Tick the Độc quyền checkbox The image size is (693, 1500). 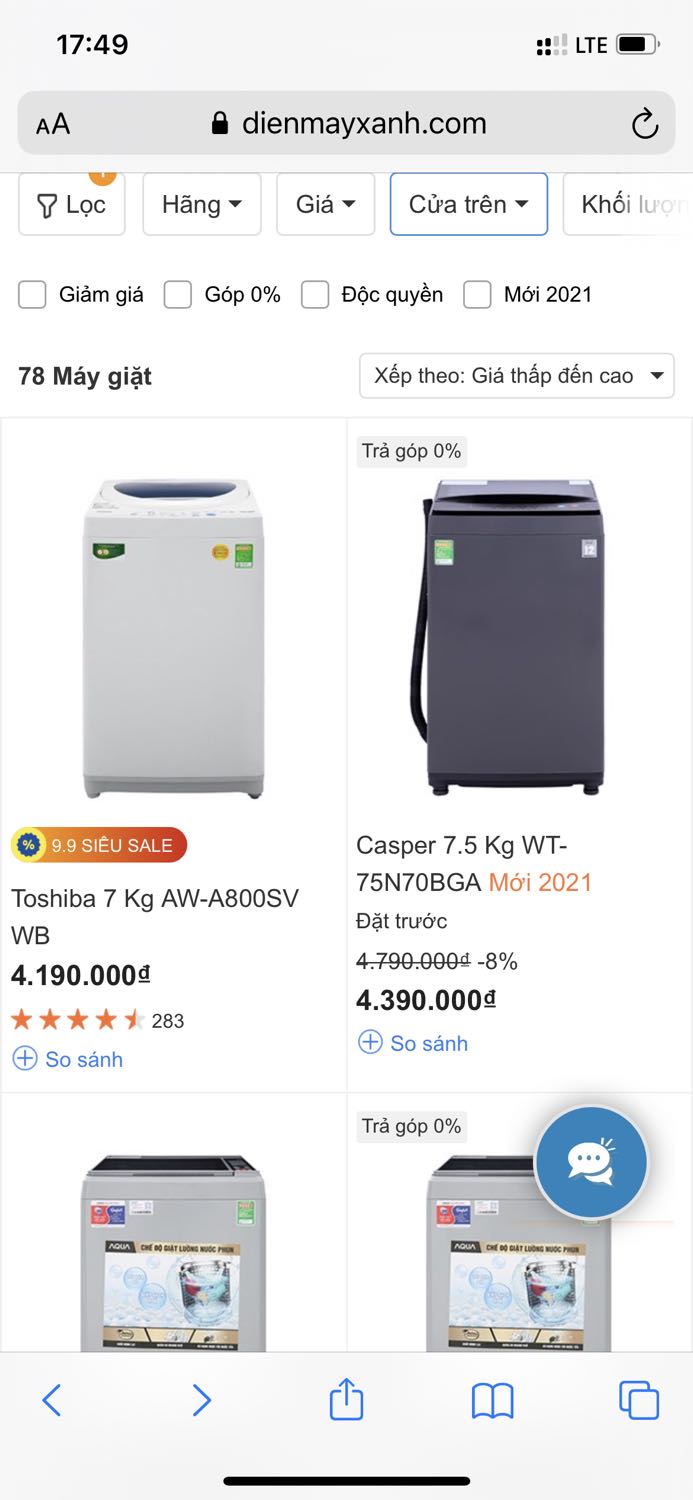click(316, 295)
